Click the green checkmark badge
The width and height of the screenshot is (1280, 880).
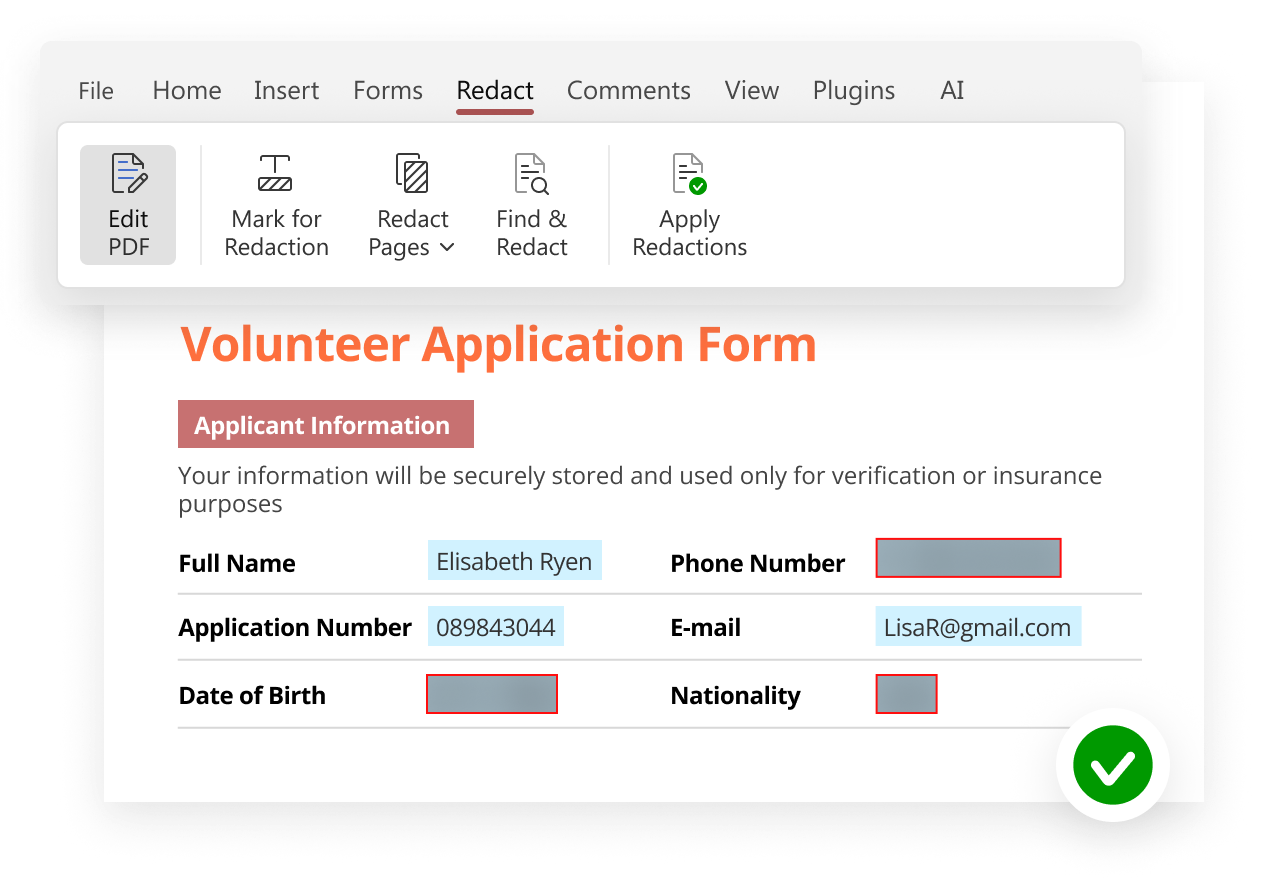click(1113, 765)
